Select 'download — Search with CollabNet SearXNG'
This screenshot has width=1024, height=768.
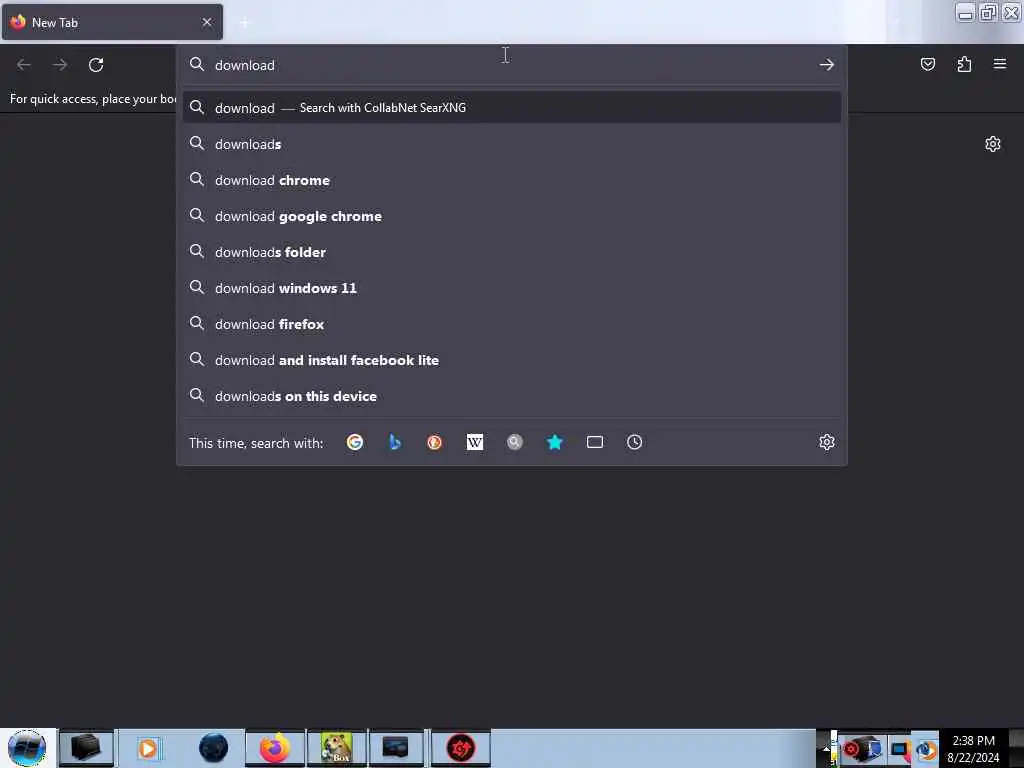pos(511,108)
